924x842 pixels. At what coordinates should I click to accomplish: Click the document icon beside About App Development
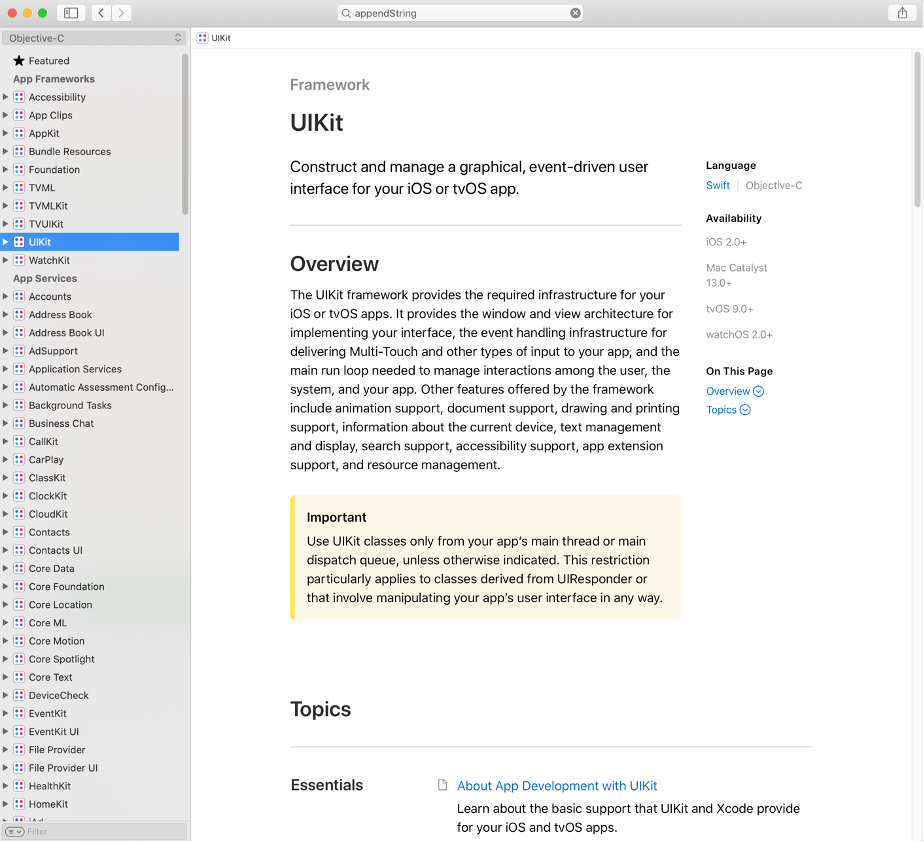(442, 785)
